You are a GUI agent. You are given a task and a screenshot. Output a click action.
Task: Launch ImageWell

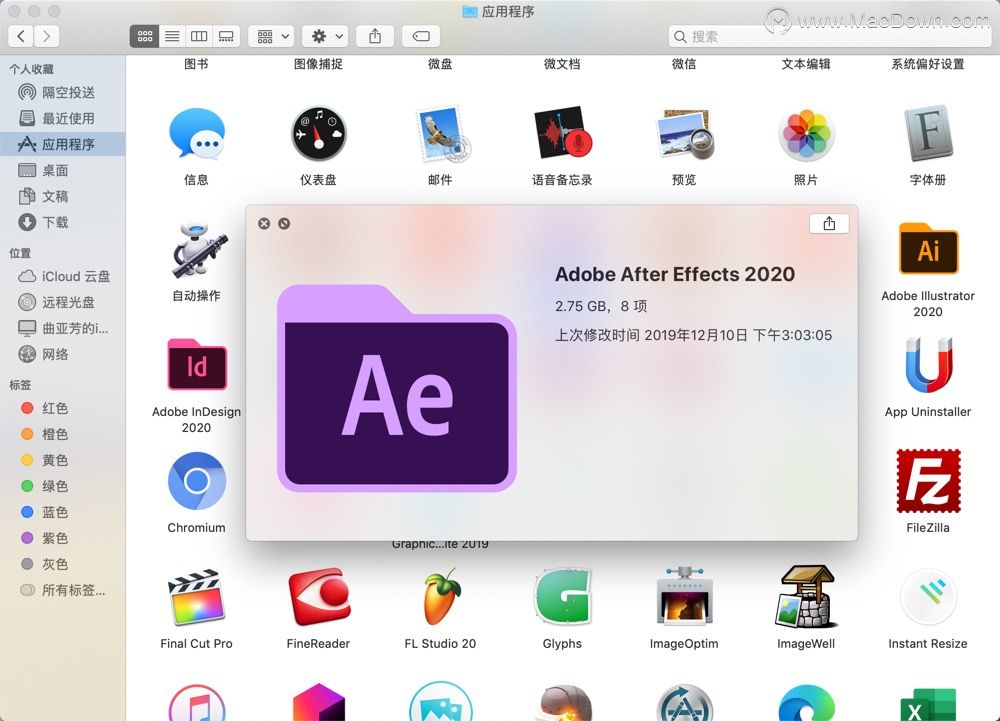806,597
